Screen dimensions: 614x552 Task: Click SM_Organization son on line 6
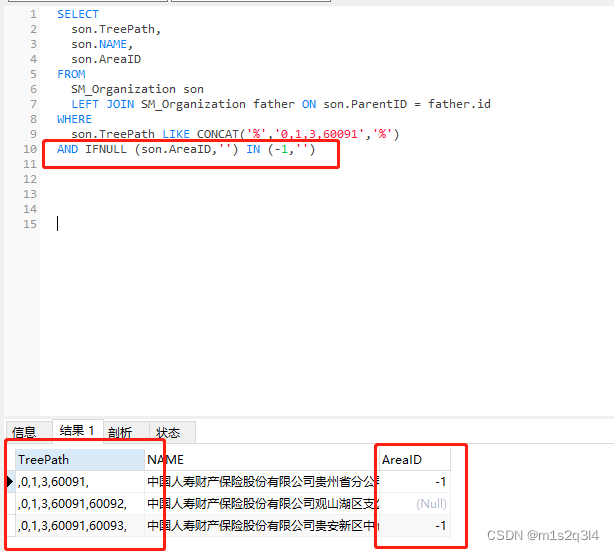tap(137, 89)
